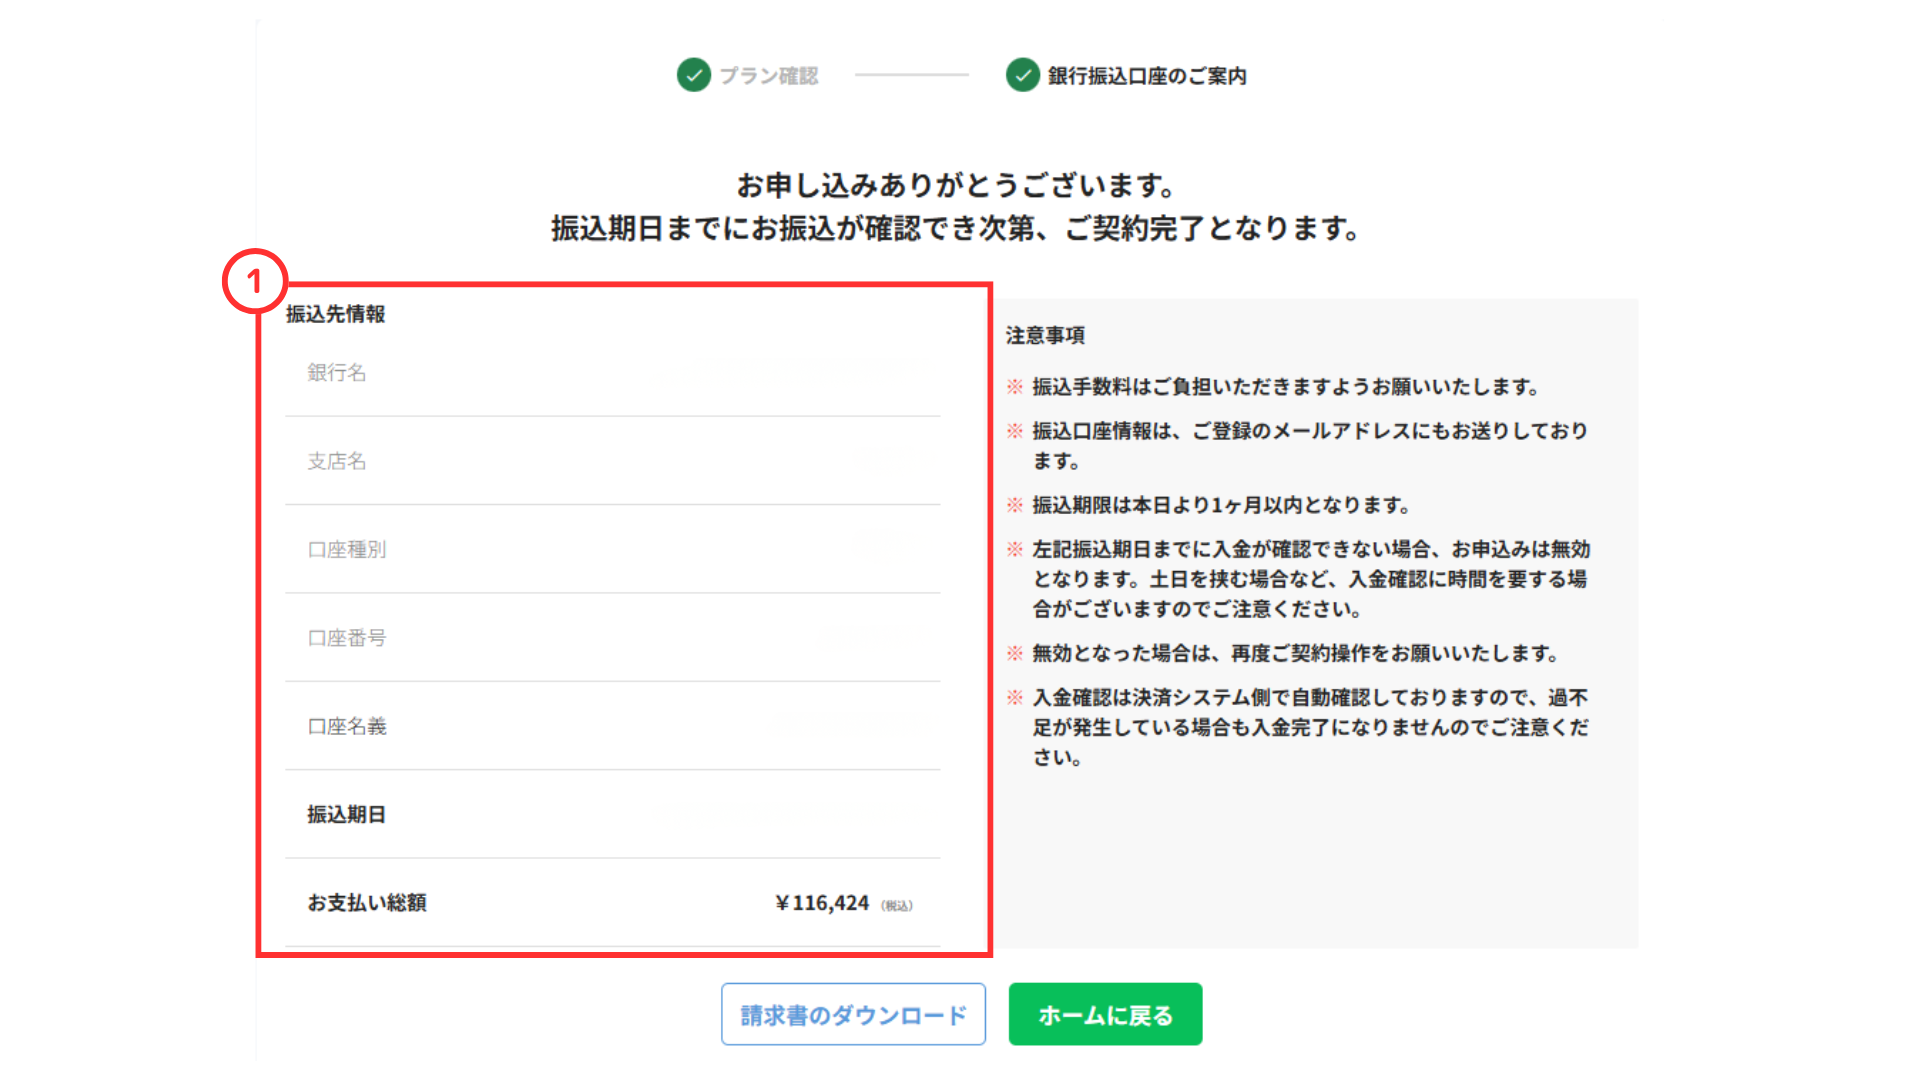The height and width of the screenshot is (1080, 1920).
Task: Click the 銀行振込口座のご案内 step label
Action: pos(1146,76)
